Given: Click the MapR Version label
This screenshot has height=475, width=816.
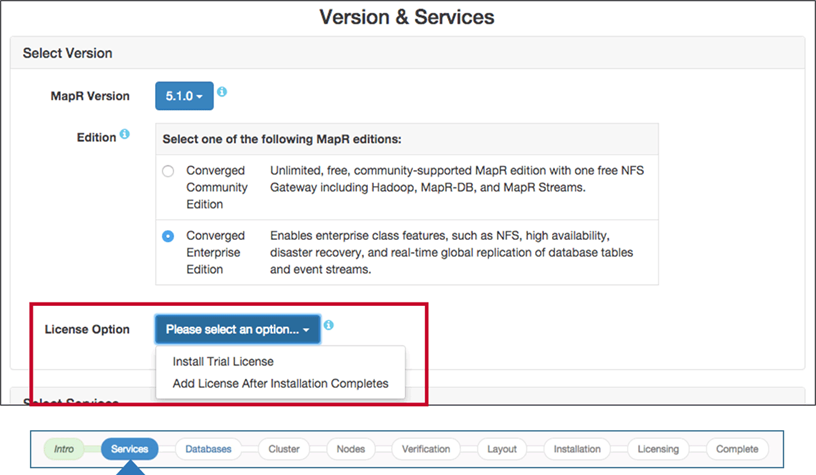Looking at the screenshot, I should (x=90, y=96).
